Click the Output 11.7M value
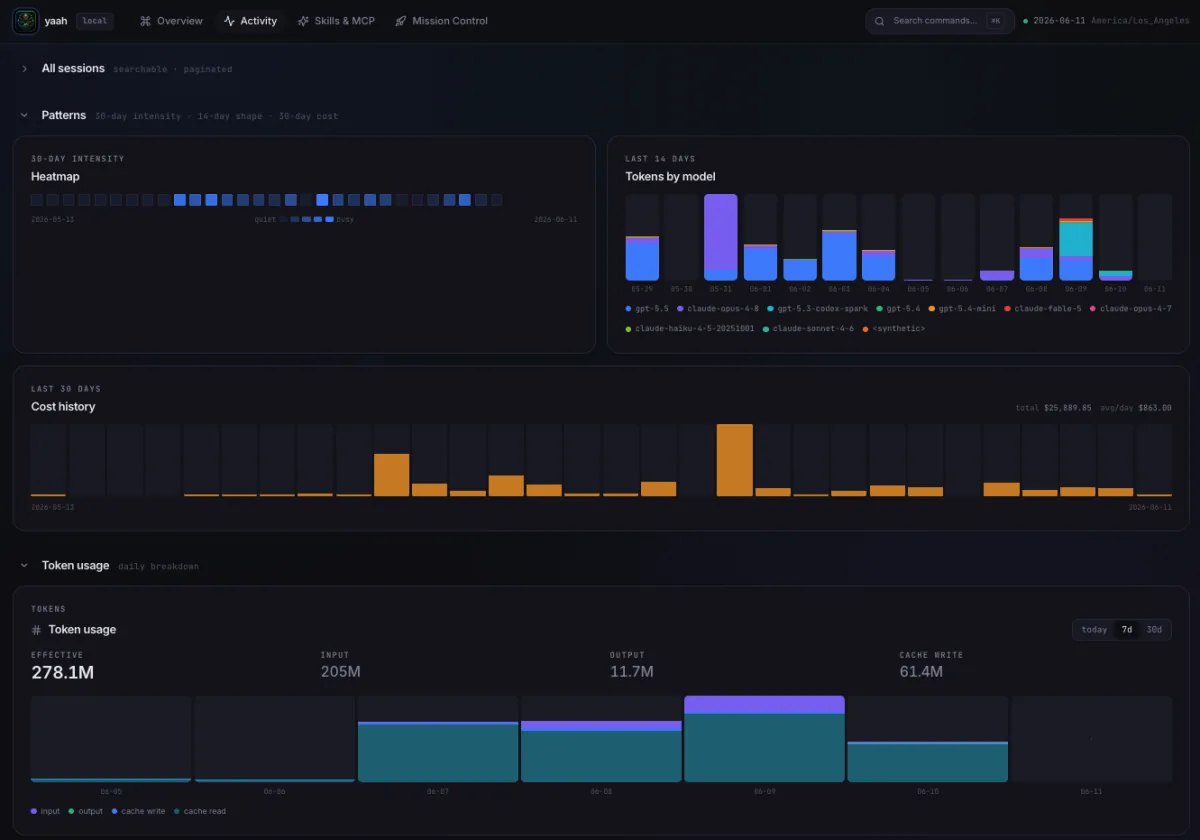The width and height of the screenshot is (1200, 840). tap(631, 672)
